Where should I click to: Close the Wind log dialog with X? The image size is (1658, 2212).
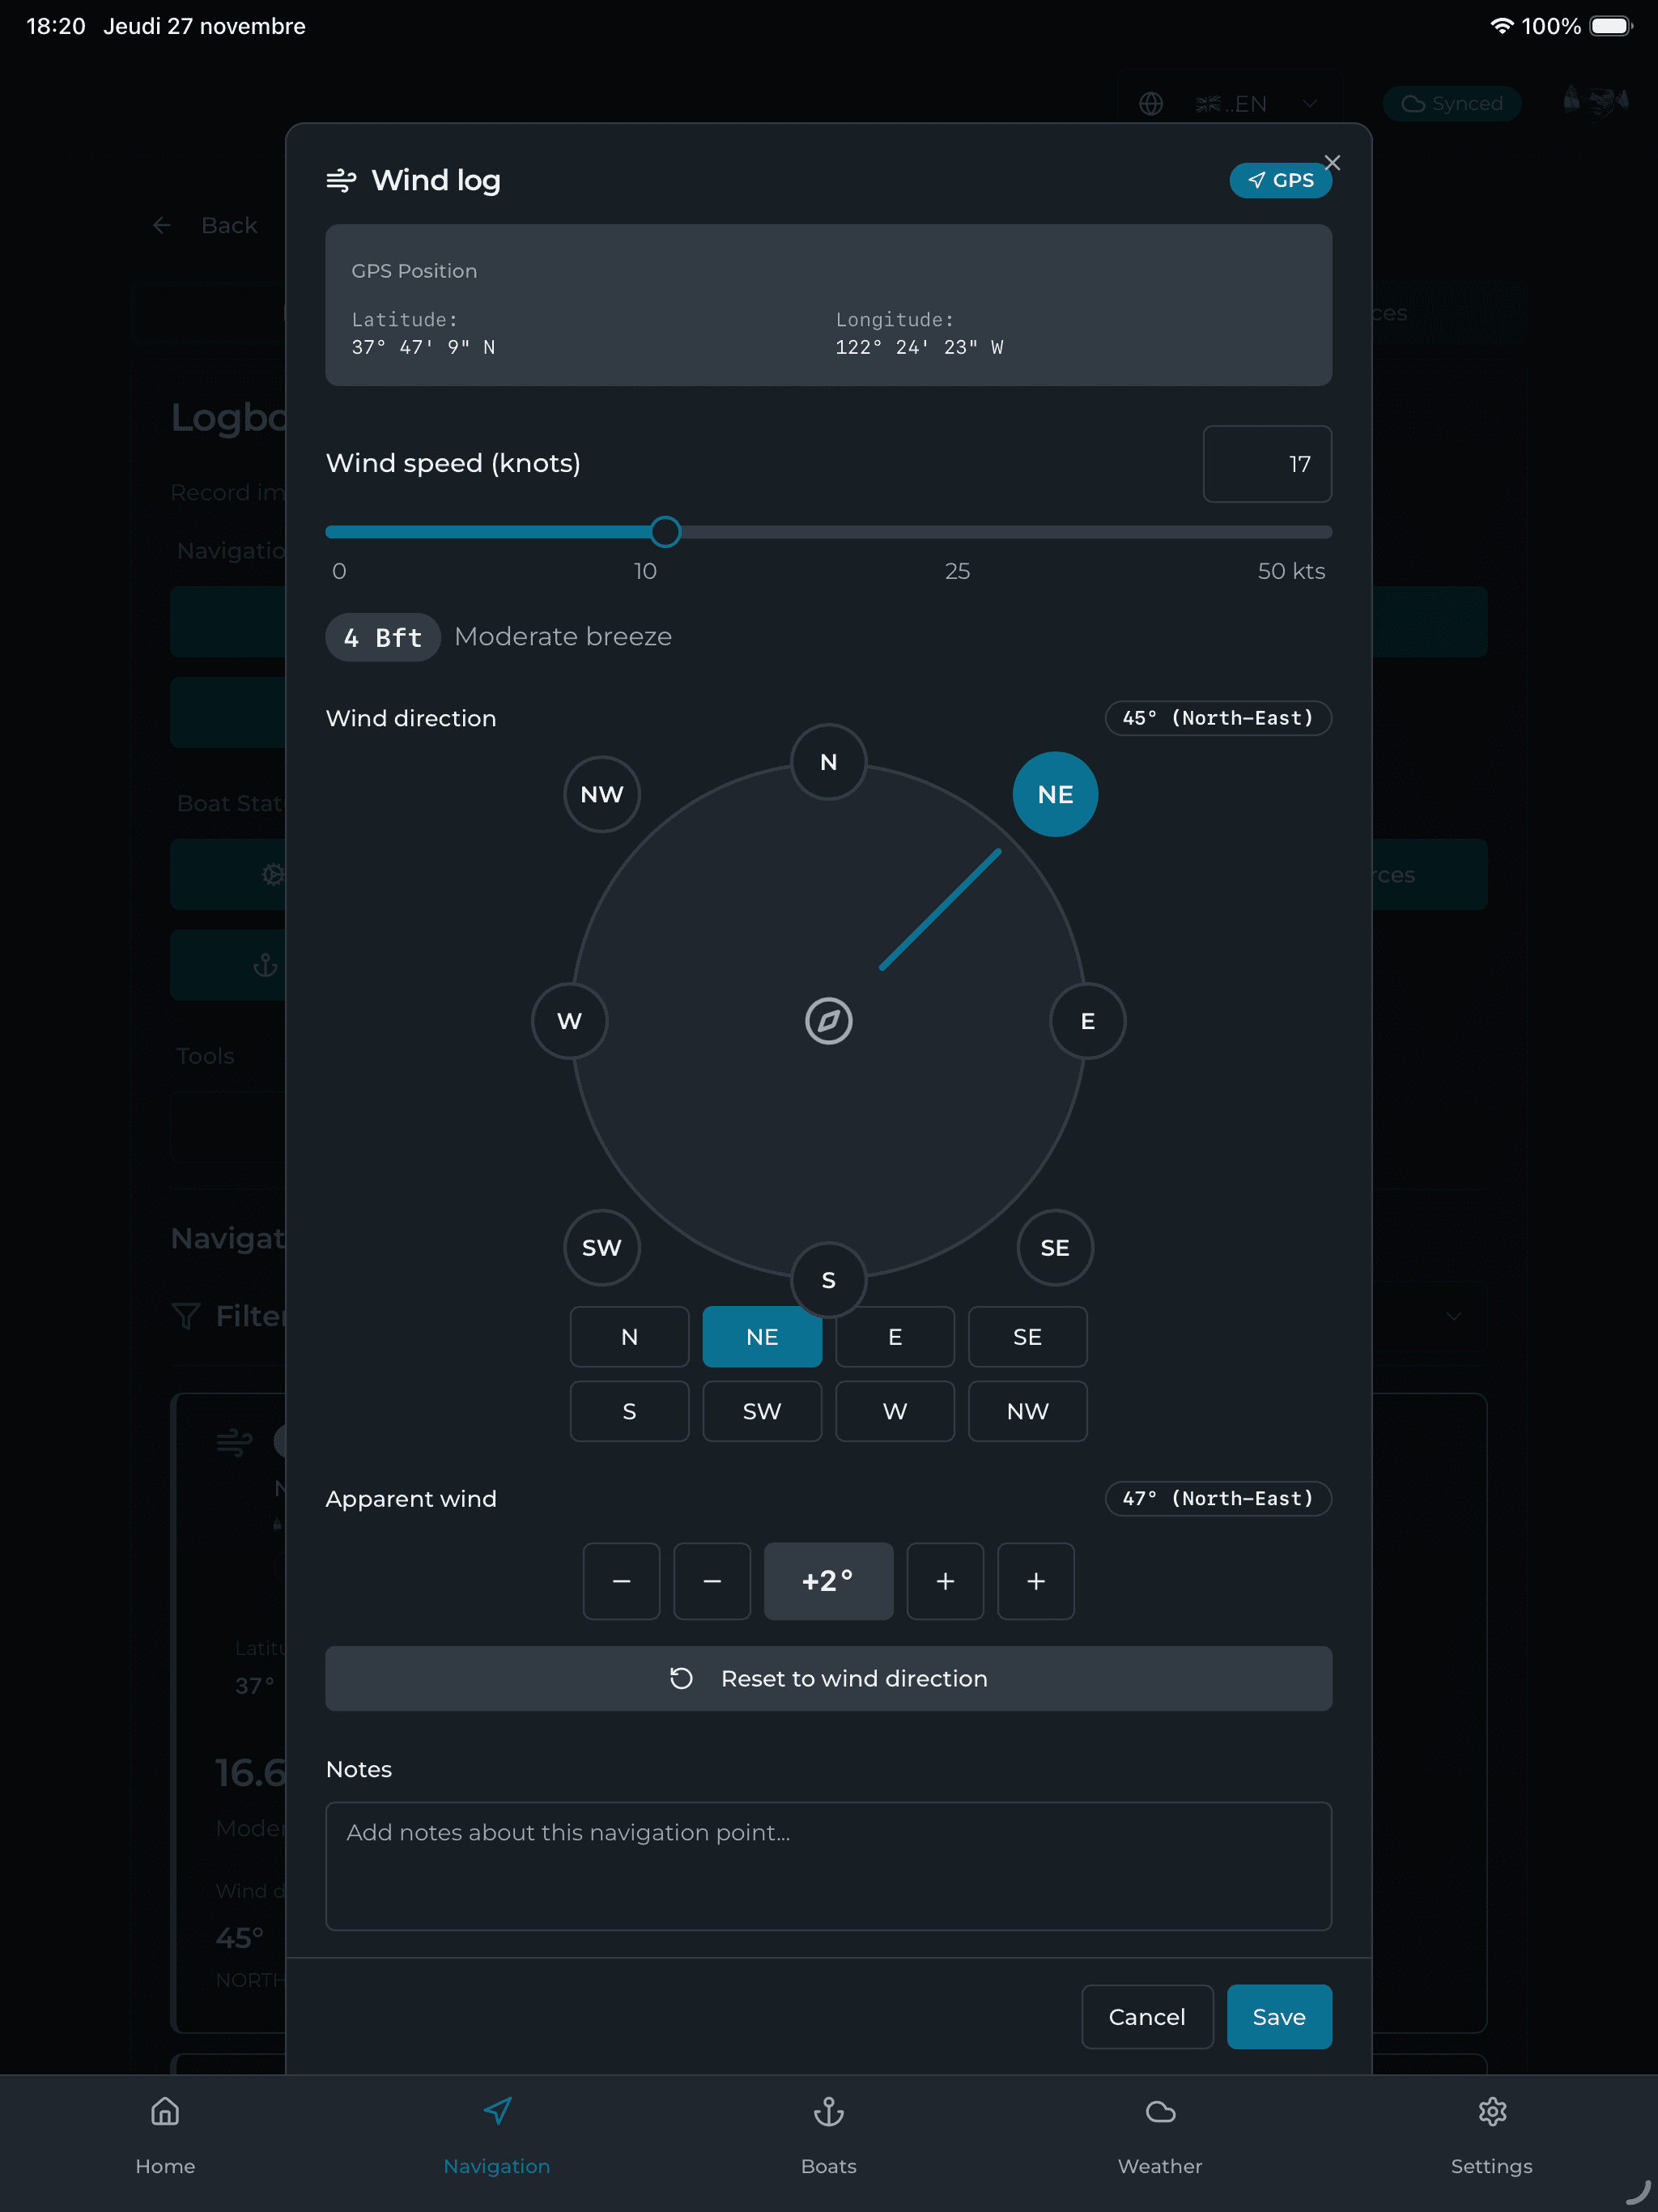[x=1332, y=162]
